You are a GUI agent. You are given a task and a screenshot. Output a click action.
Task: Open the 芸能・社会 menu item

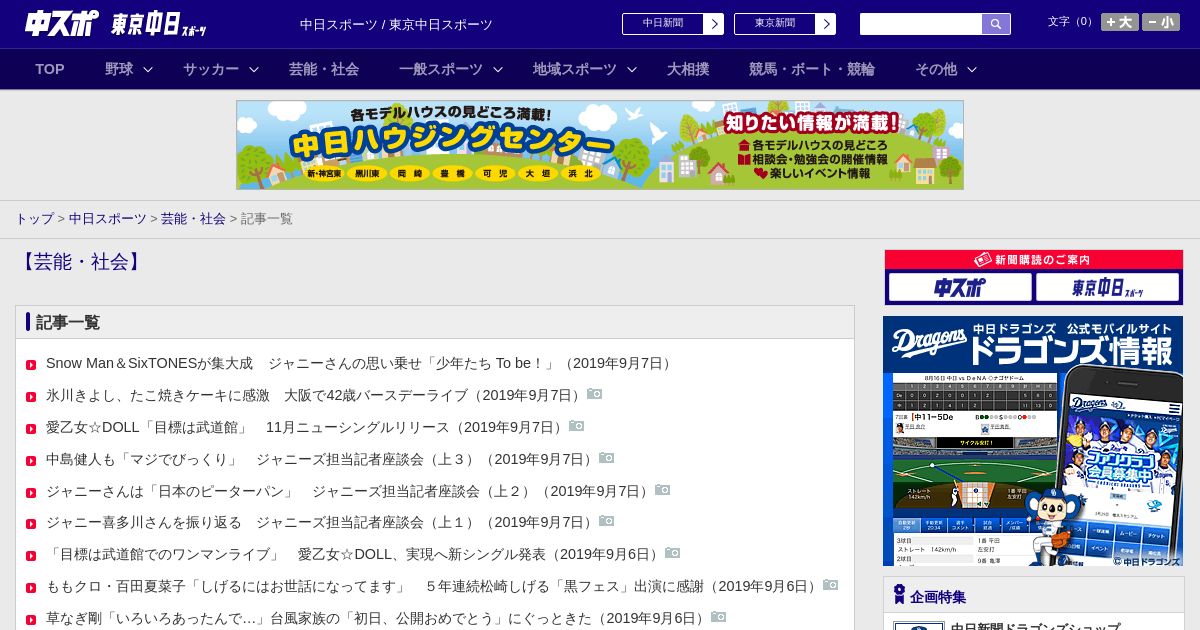pyautogui.click(x=324, y=69)
